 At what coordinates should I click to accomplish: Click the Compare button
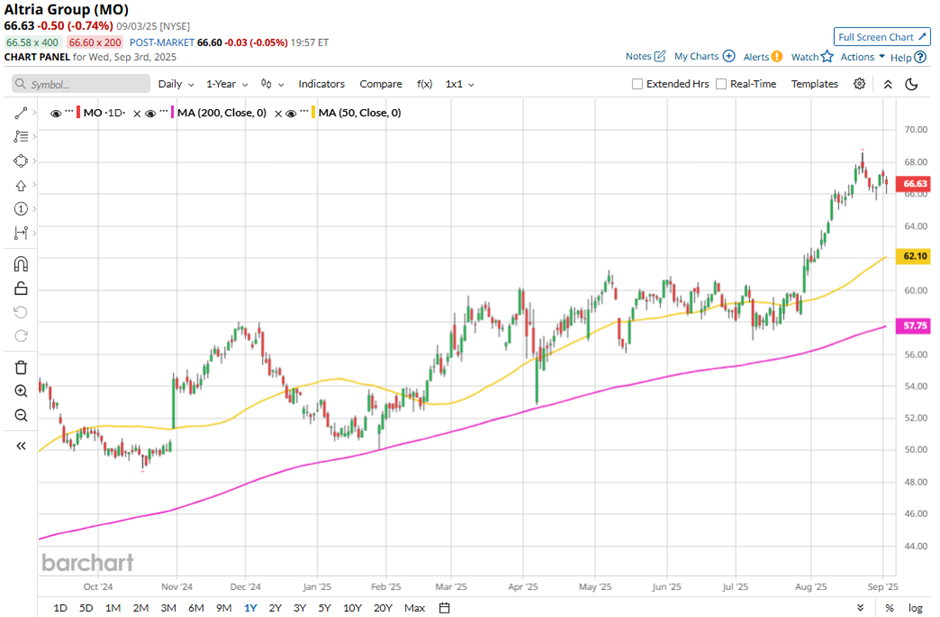pyautogui.click(x=381, y=84)
